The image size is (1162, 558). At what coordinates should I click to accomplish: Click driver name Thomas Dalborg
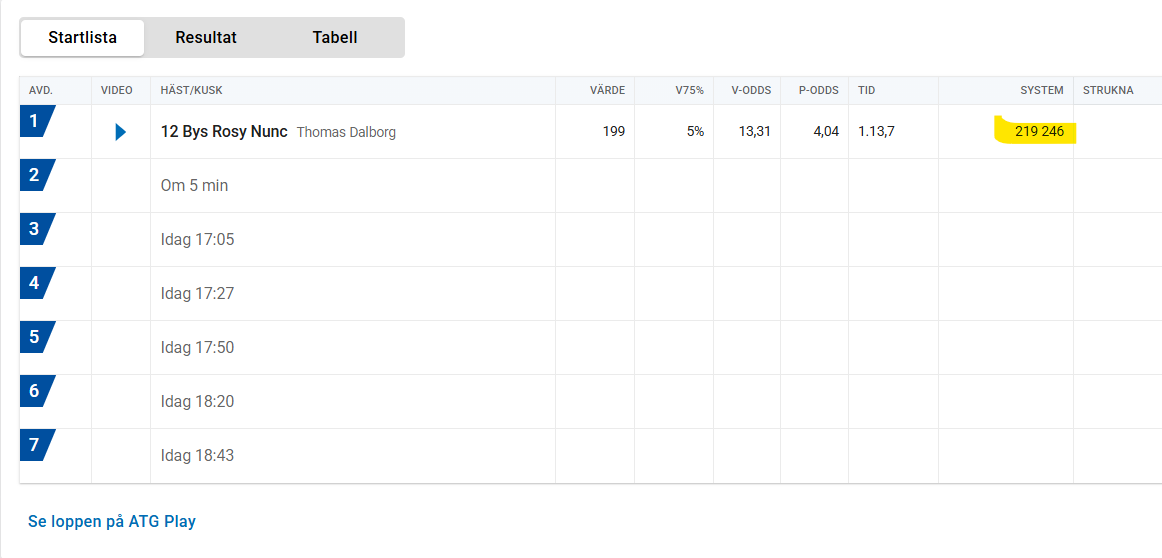click(346, 133)
